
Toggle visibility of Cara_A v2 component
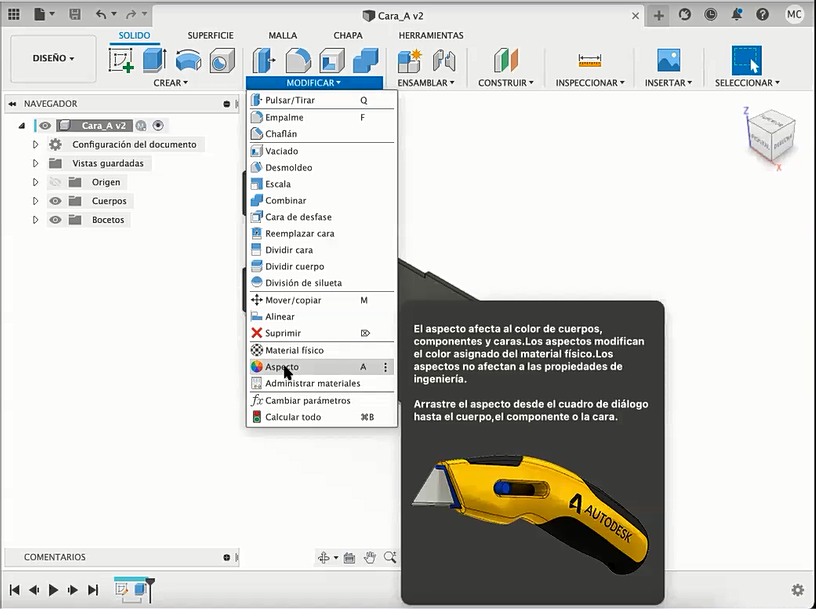tap(45, 125)
